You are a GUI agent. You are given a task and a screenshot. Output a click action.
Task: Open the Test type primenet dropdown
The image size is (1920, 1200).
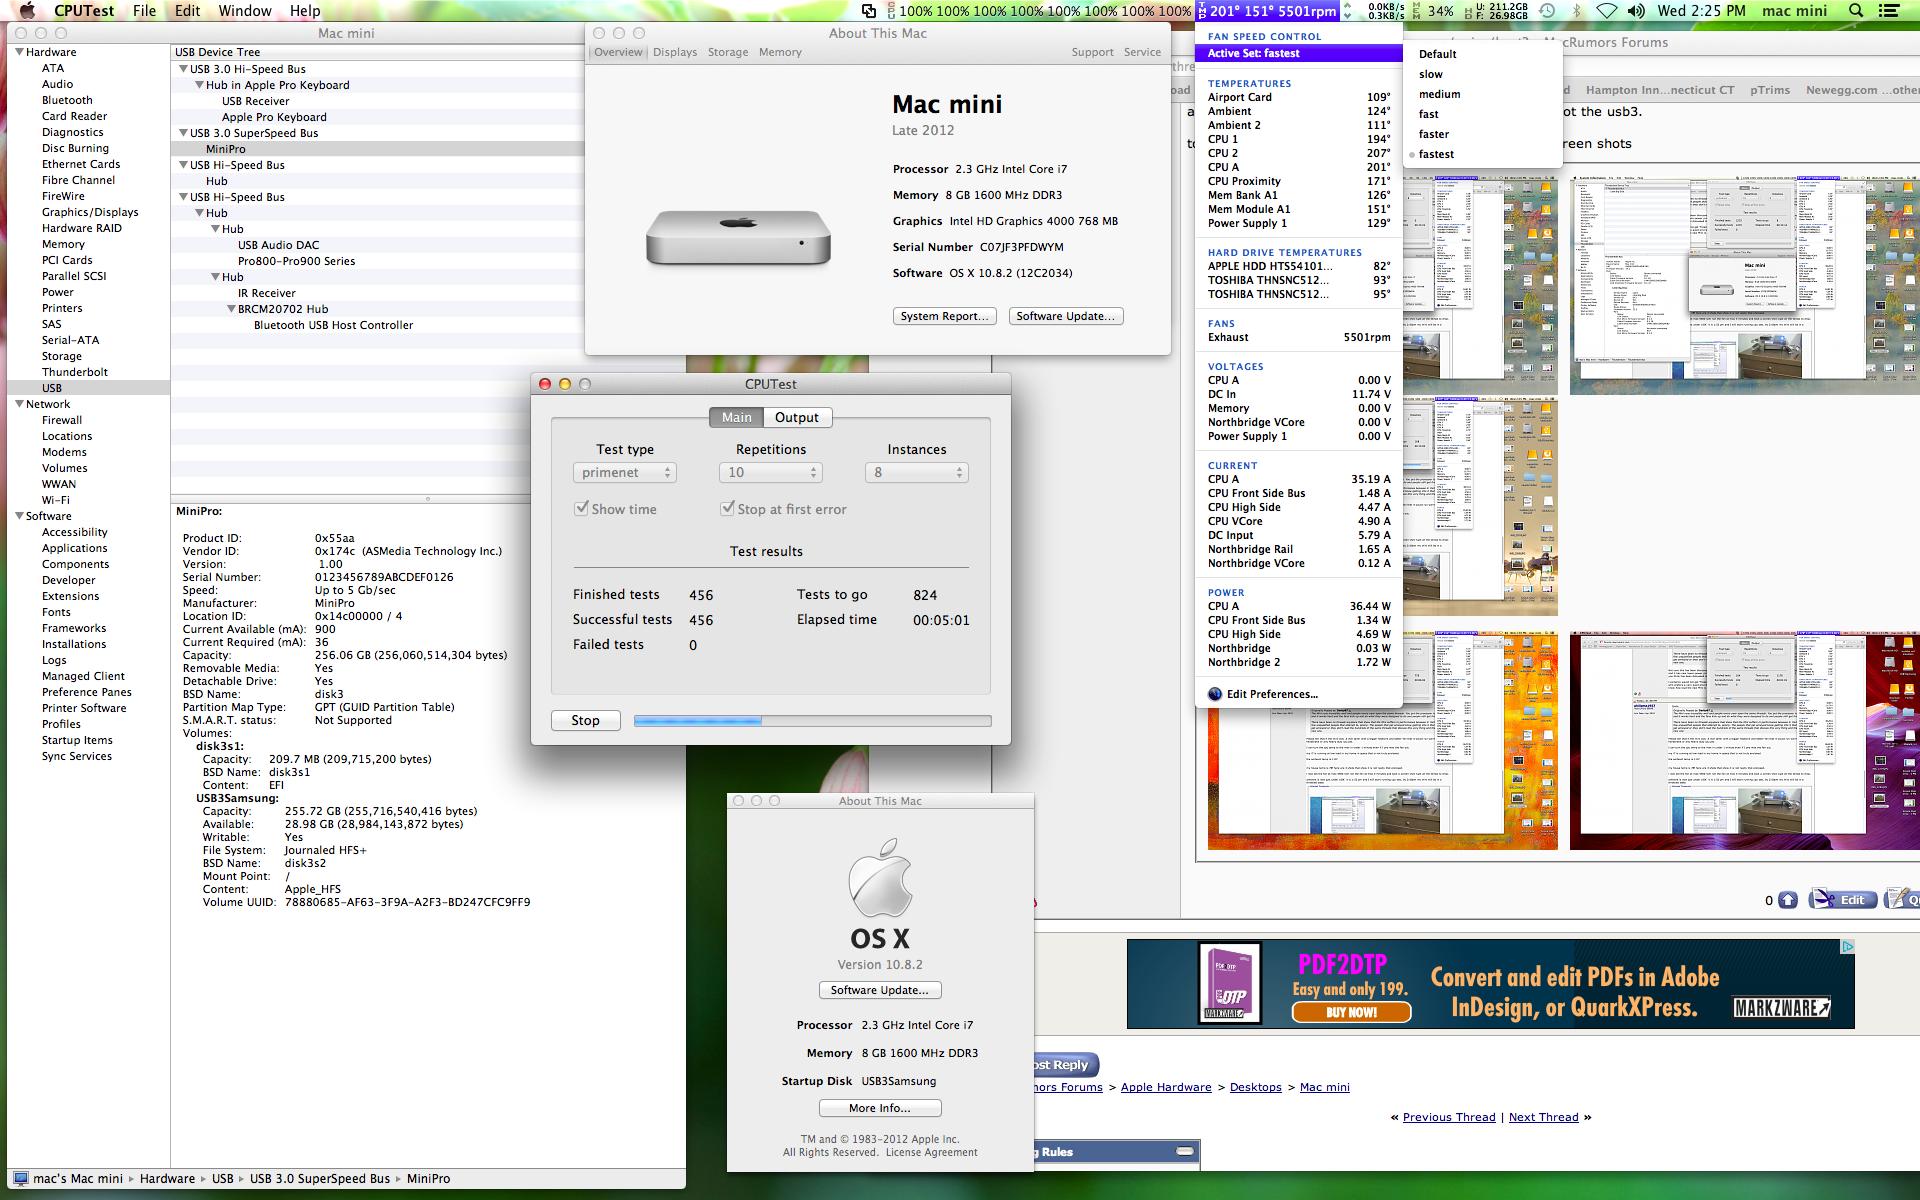pyautogui.click(x=624, y=473)
